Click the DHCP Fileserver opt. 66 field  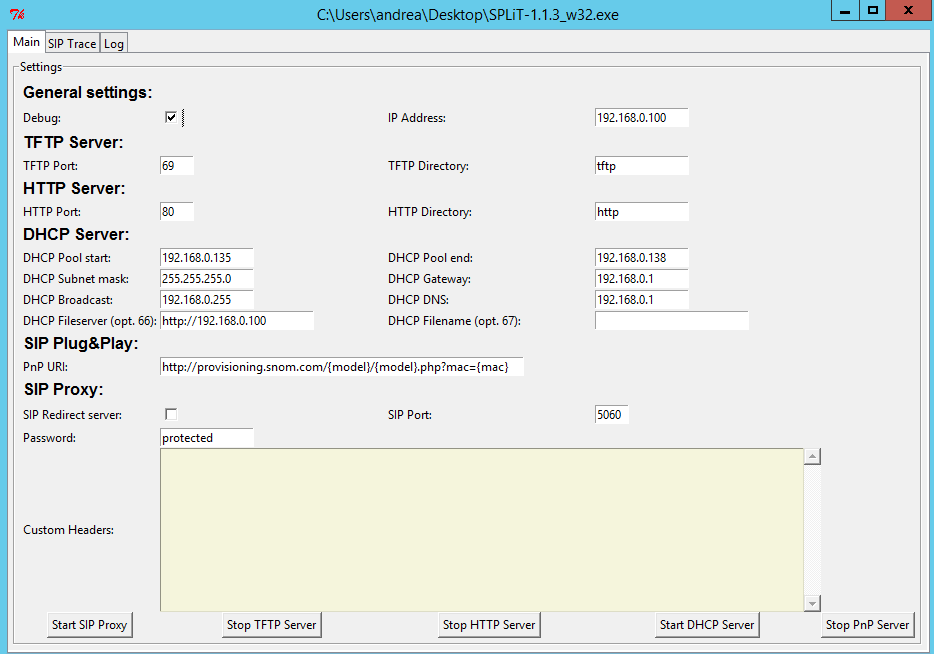click(236, 320)
